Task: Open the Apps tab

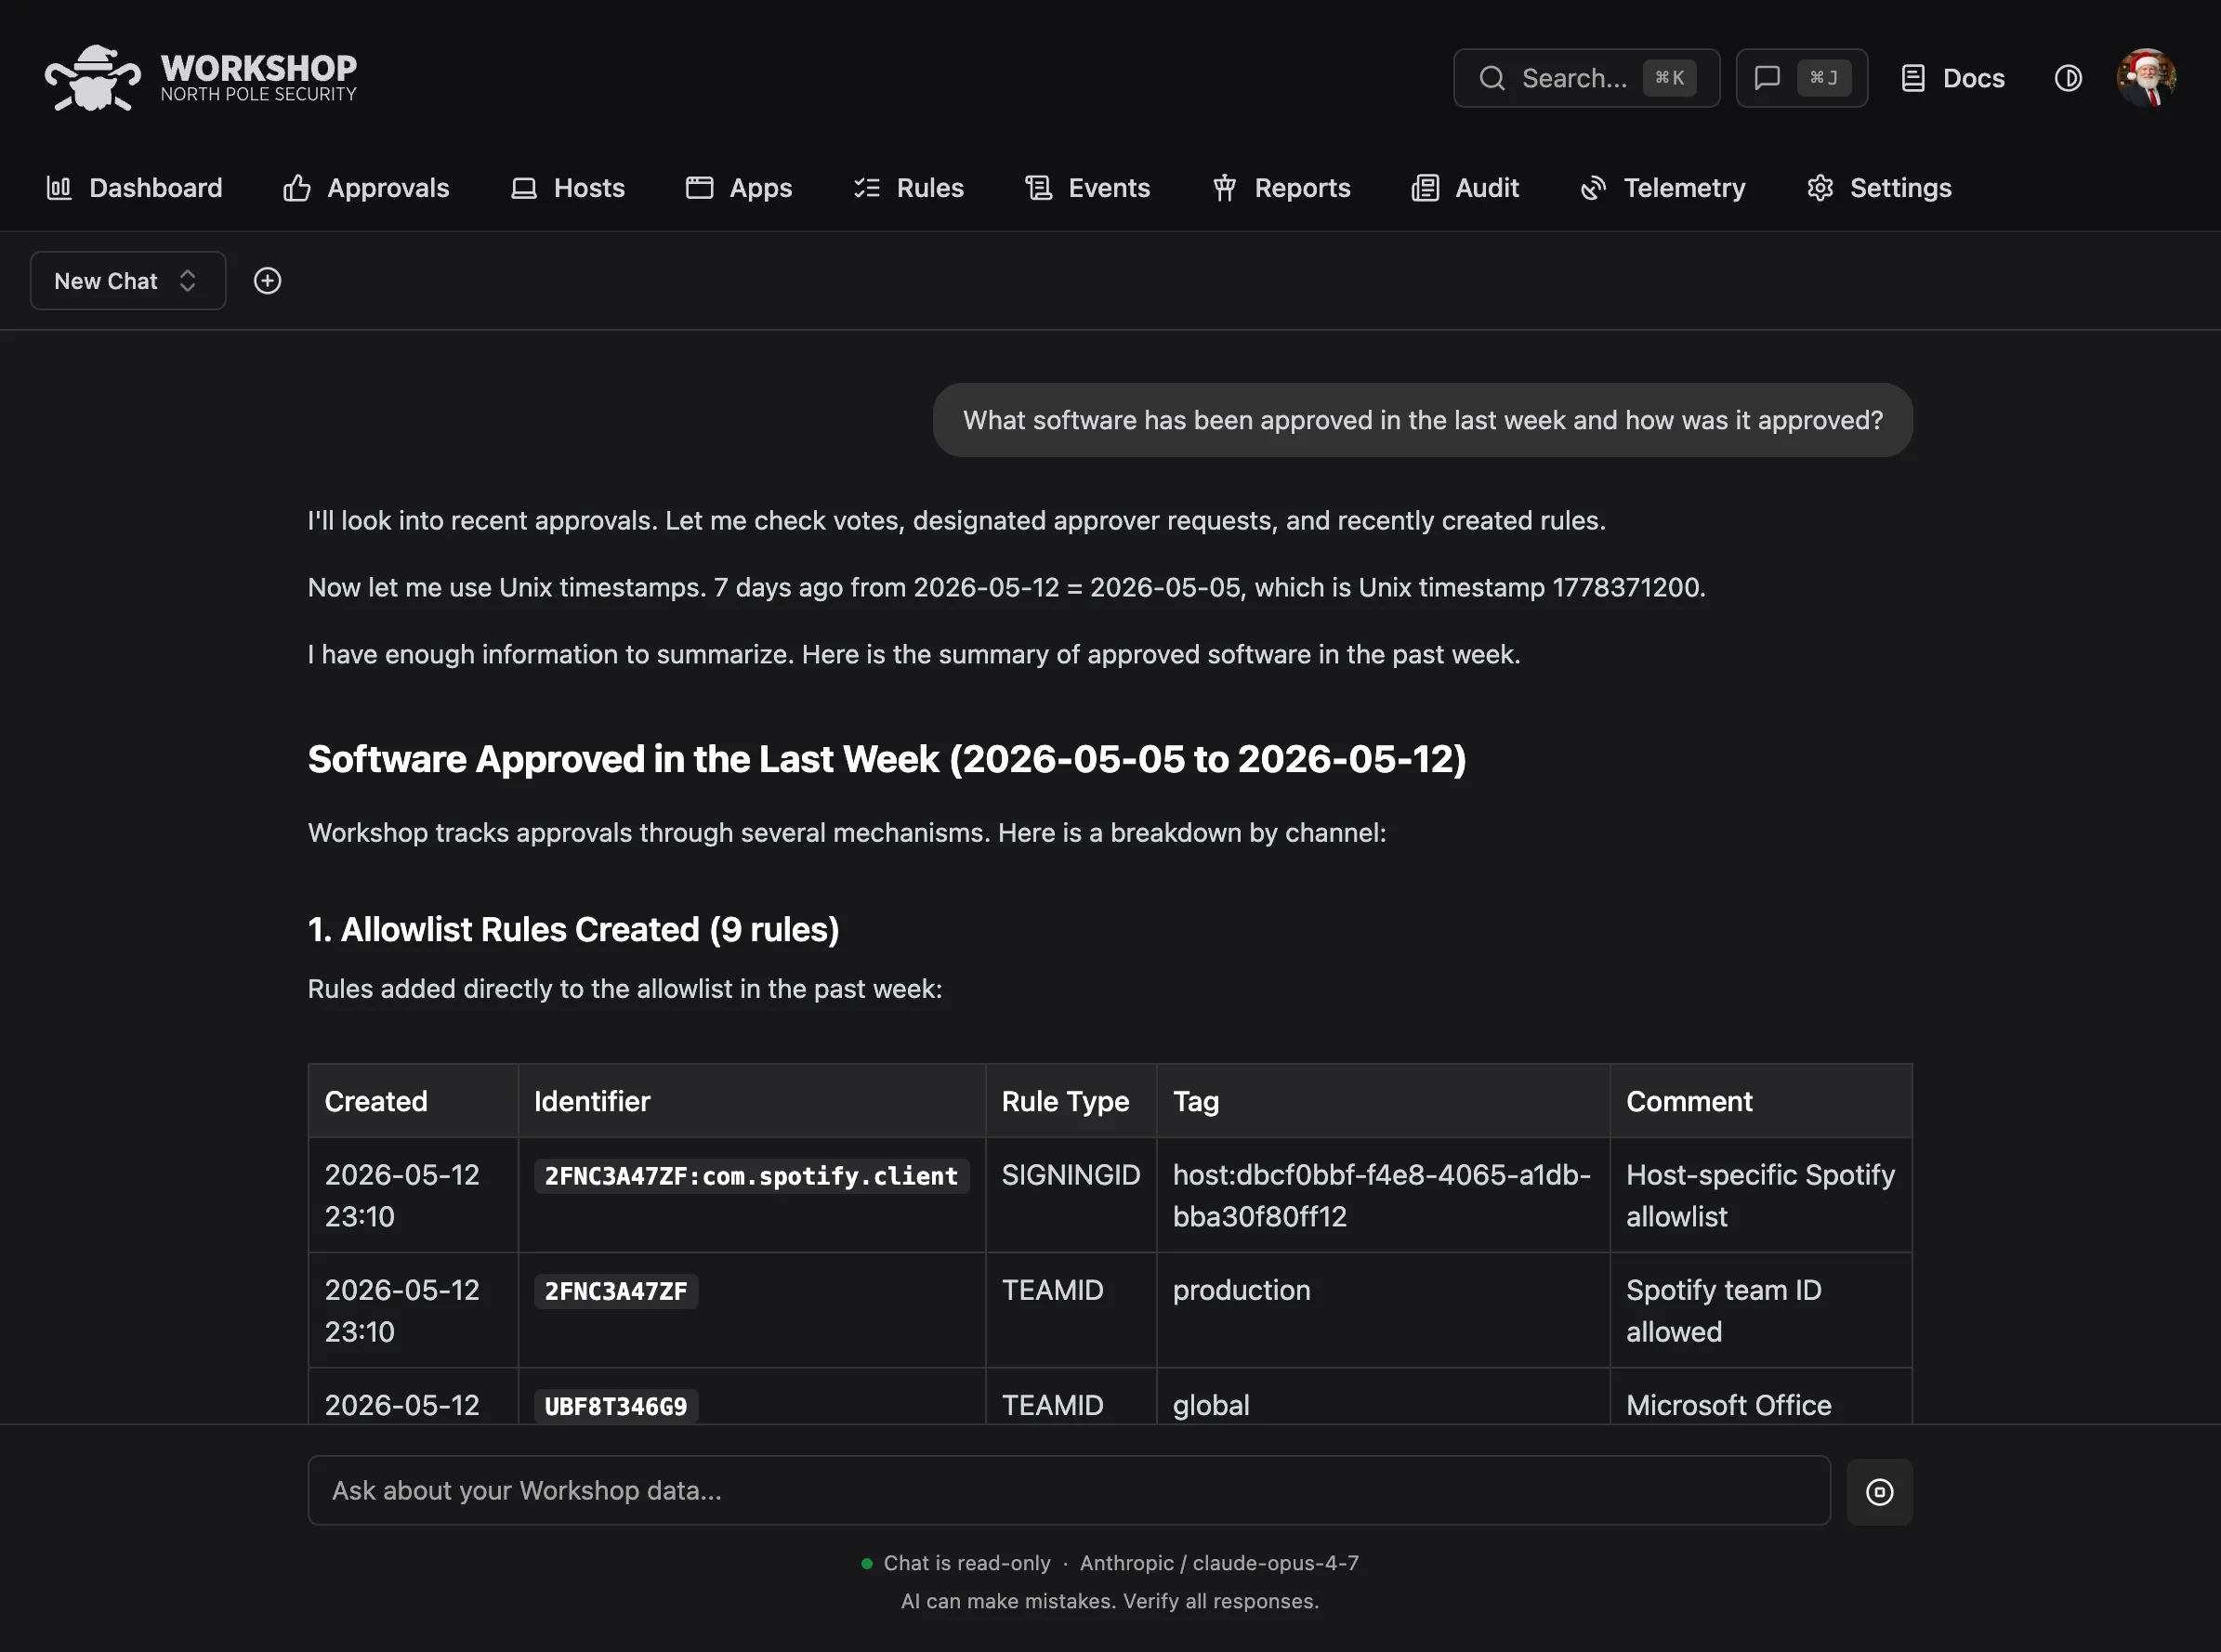Action: pos(738,188)
